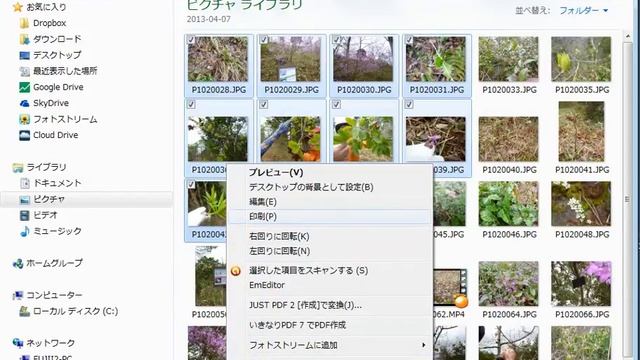
Task: Click the 2013-04-07 date label
Action: (x=209, y=19)
